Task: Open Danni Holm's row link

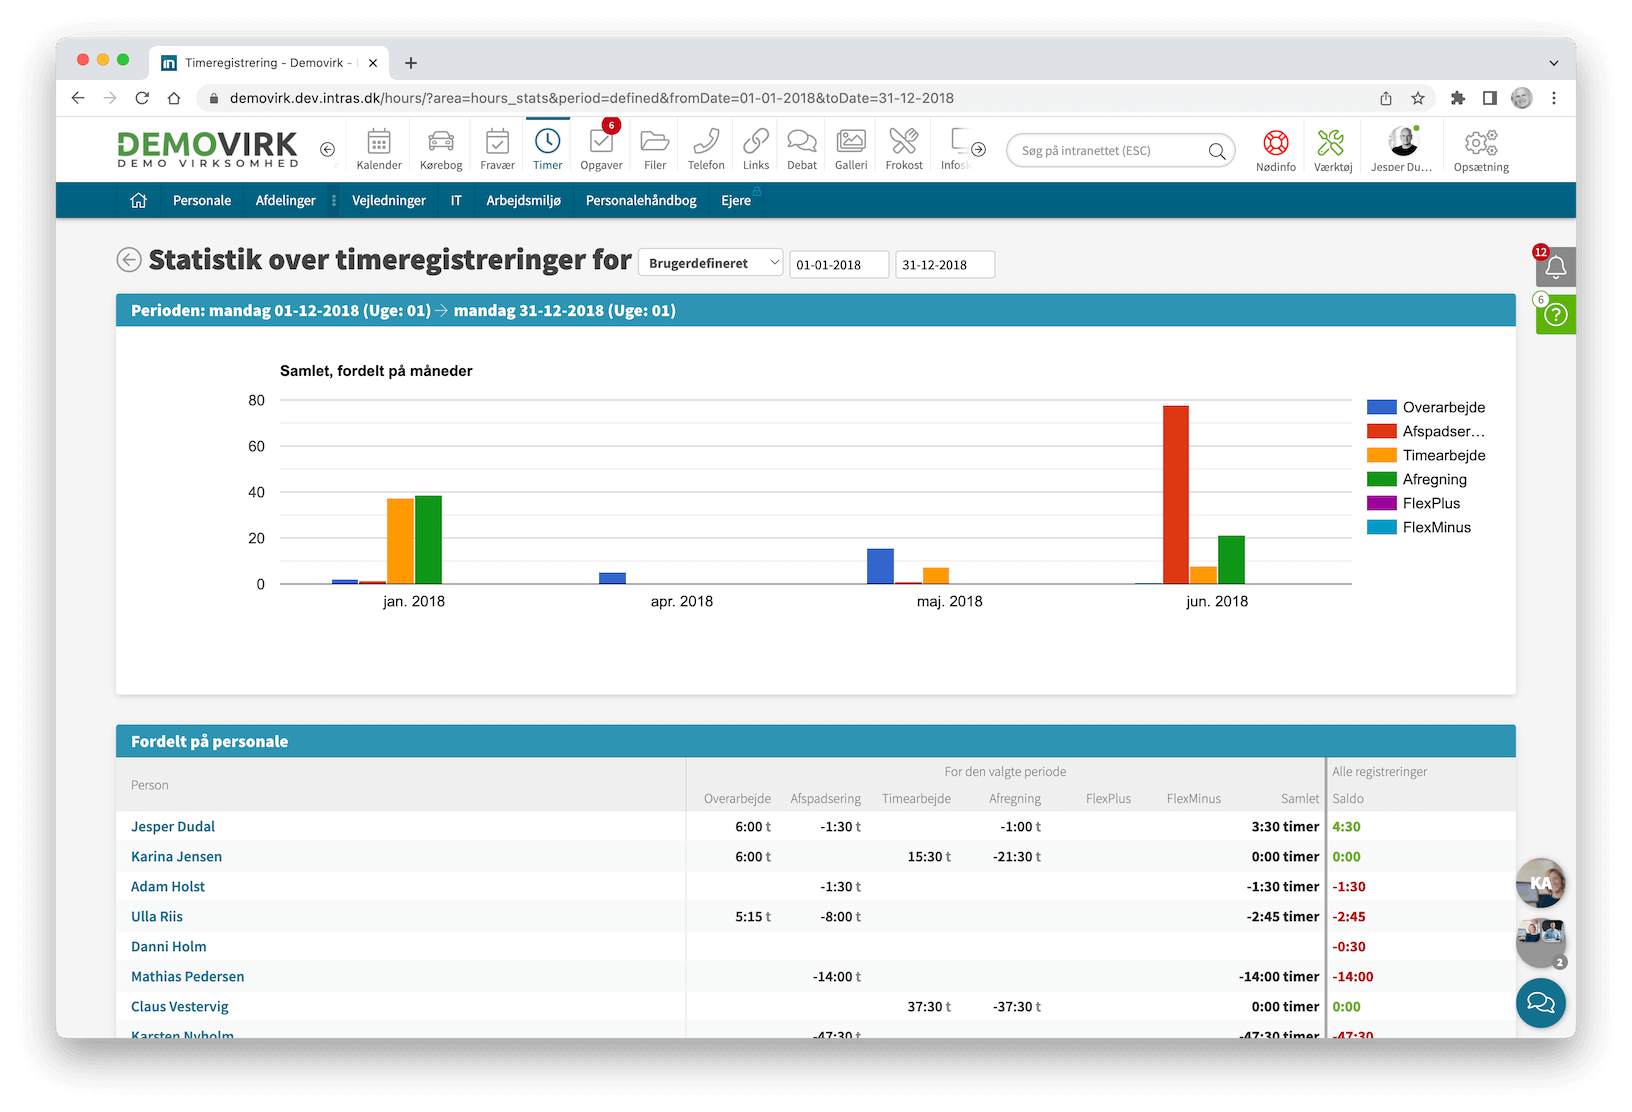Action: coord(169,946)
